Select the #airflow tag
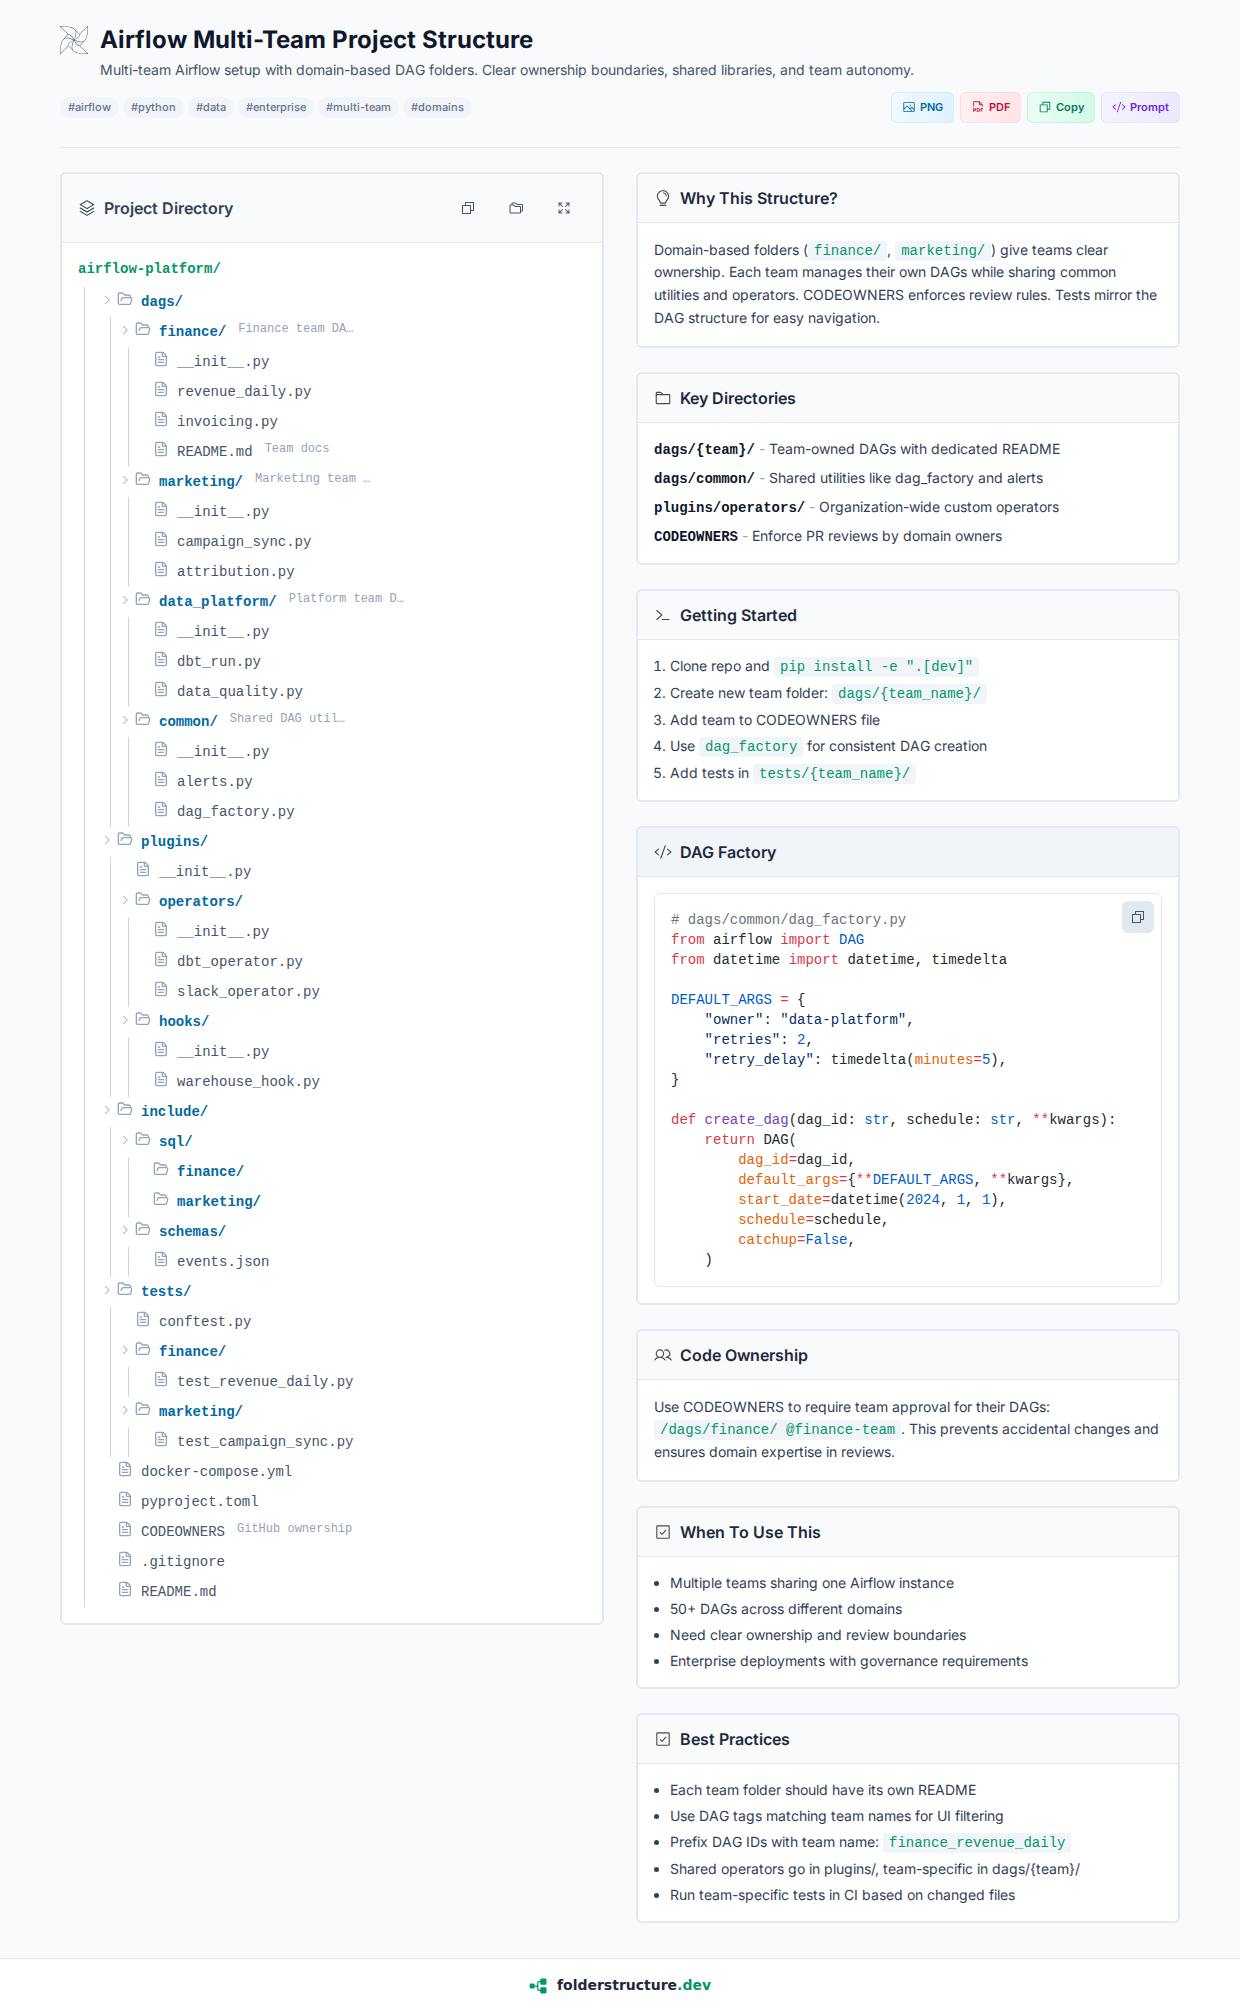 coord(89,107)
